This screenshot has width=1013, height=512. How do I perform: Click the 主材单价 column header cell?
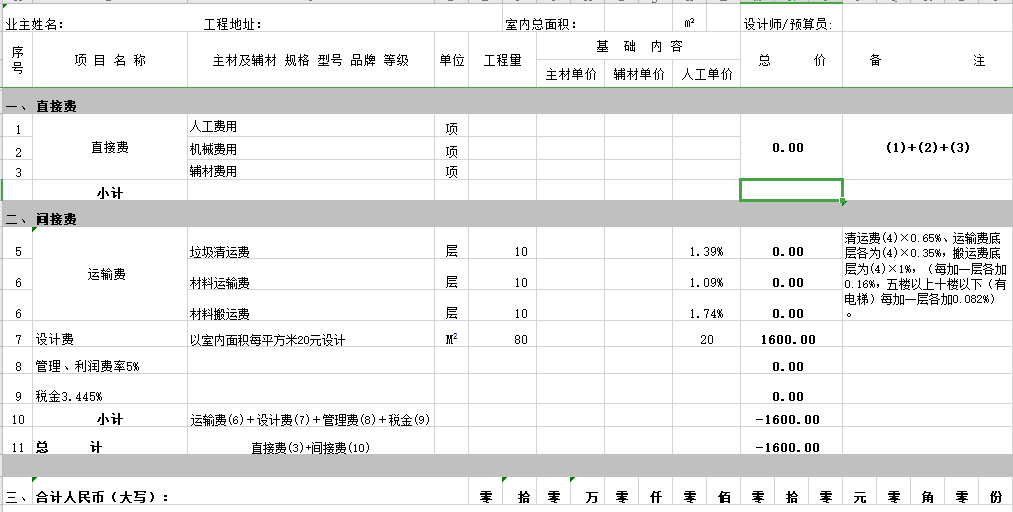(x=570, y=74)
